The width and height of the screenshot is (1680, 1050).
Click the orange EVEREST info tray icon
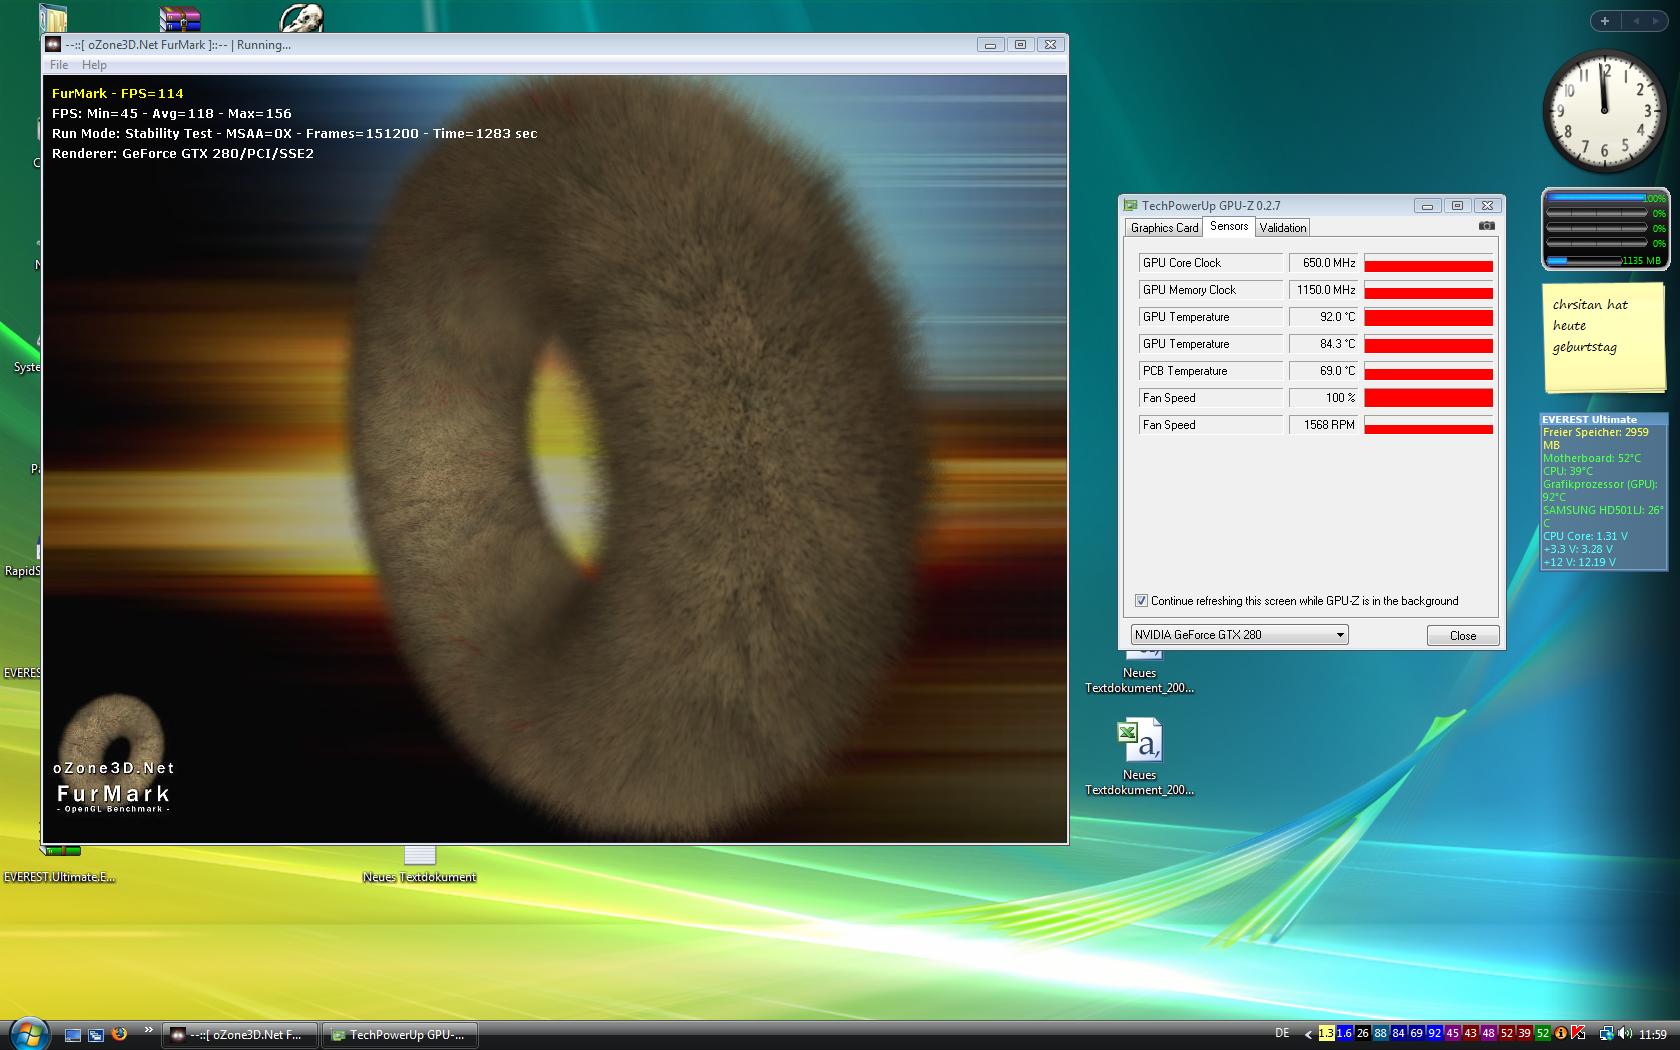[x=1560, y=1034]
